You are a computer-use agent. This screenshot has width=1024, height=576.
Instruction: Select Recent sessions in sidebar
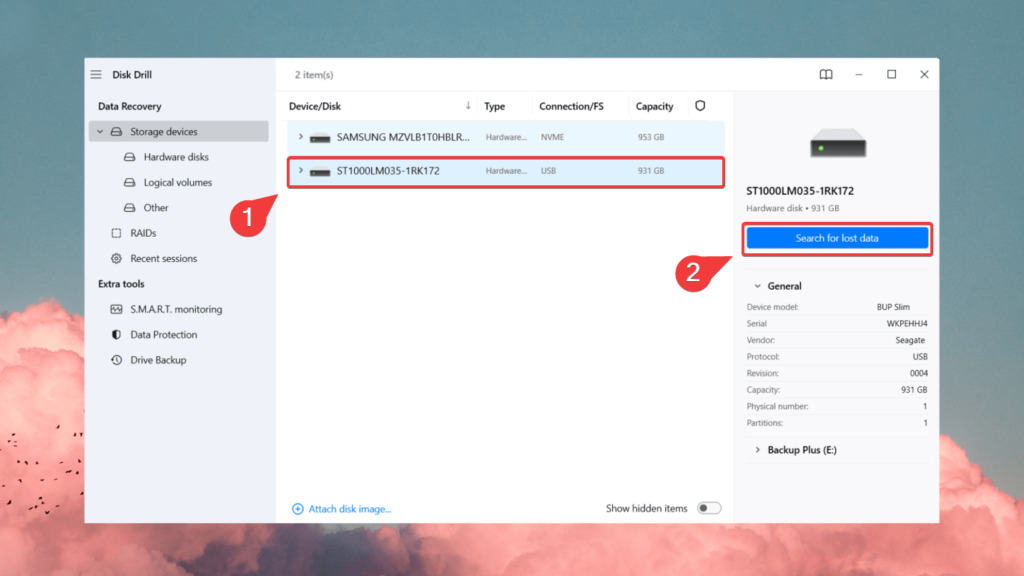[x=163, y=259]
